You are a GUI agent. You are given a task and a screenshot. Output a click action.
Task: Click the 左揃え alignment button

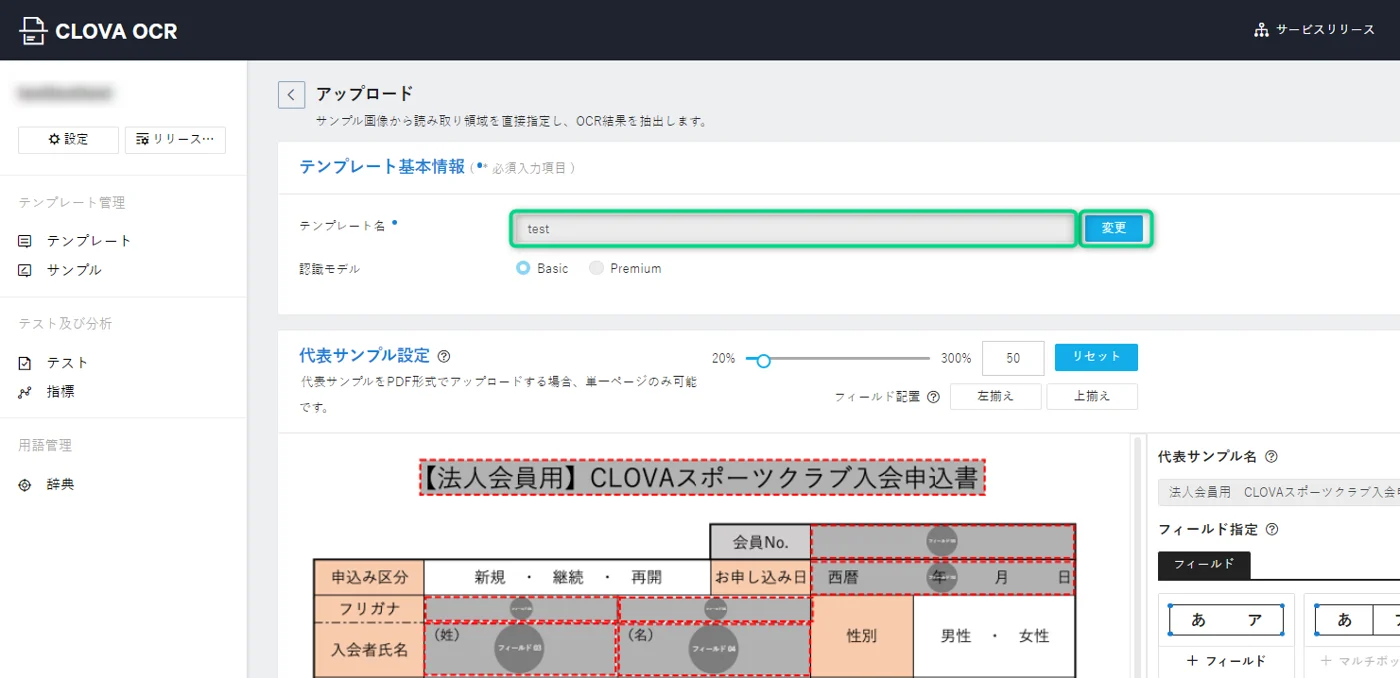(995, 397)
